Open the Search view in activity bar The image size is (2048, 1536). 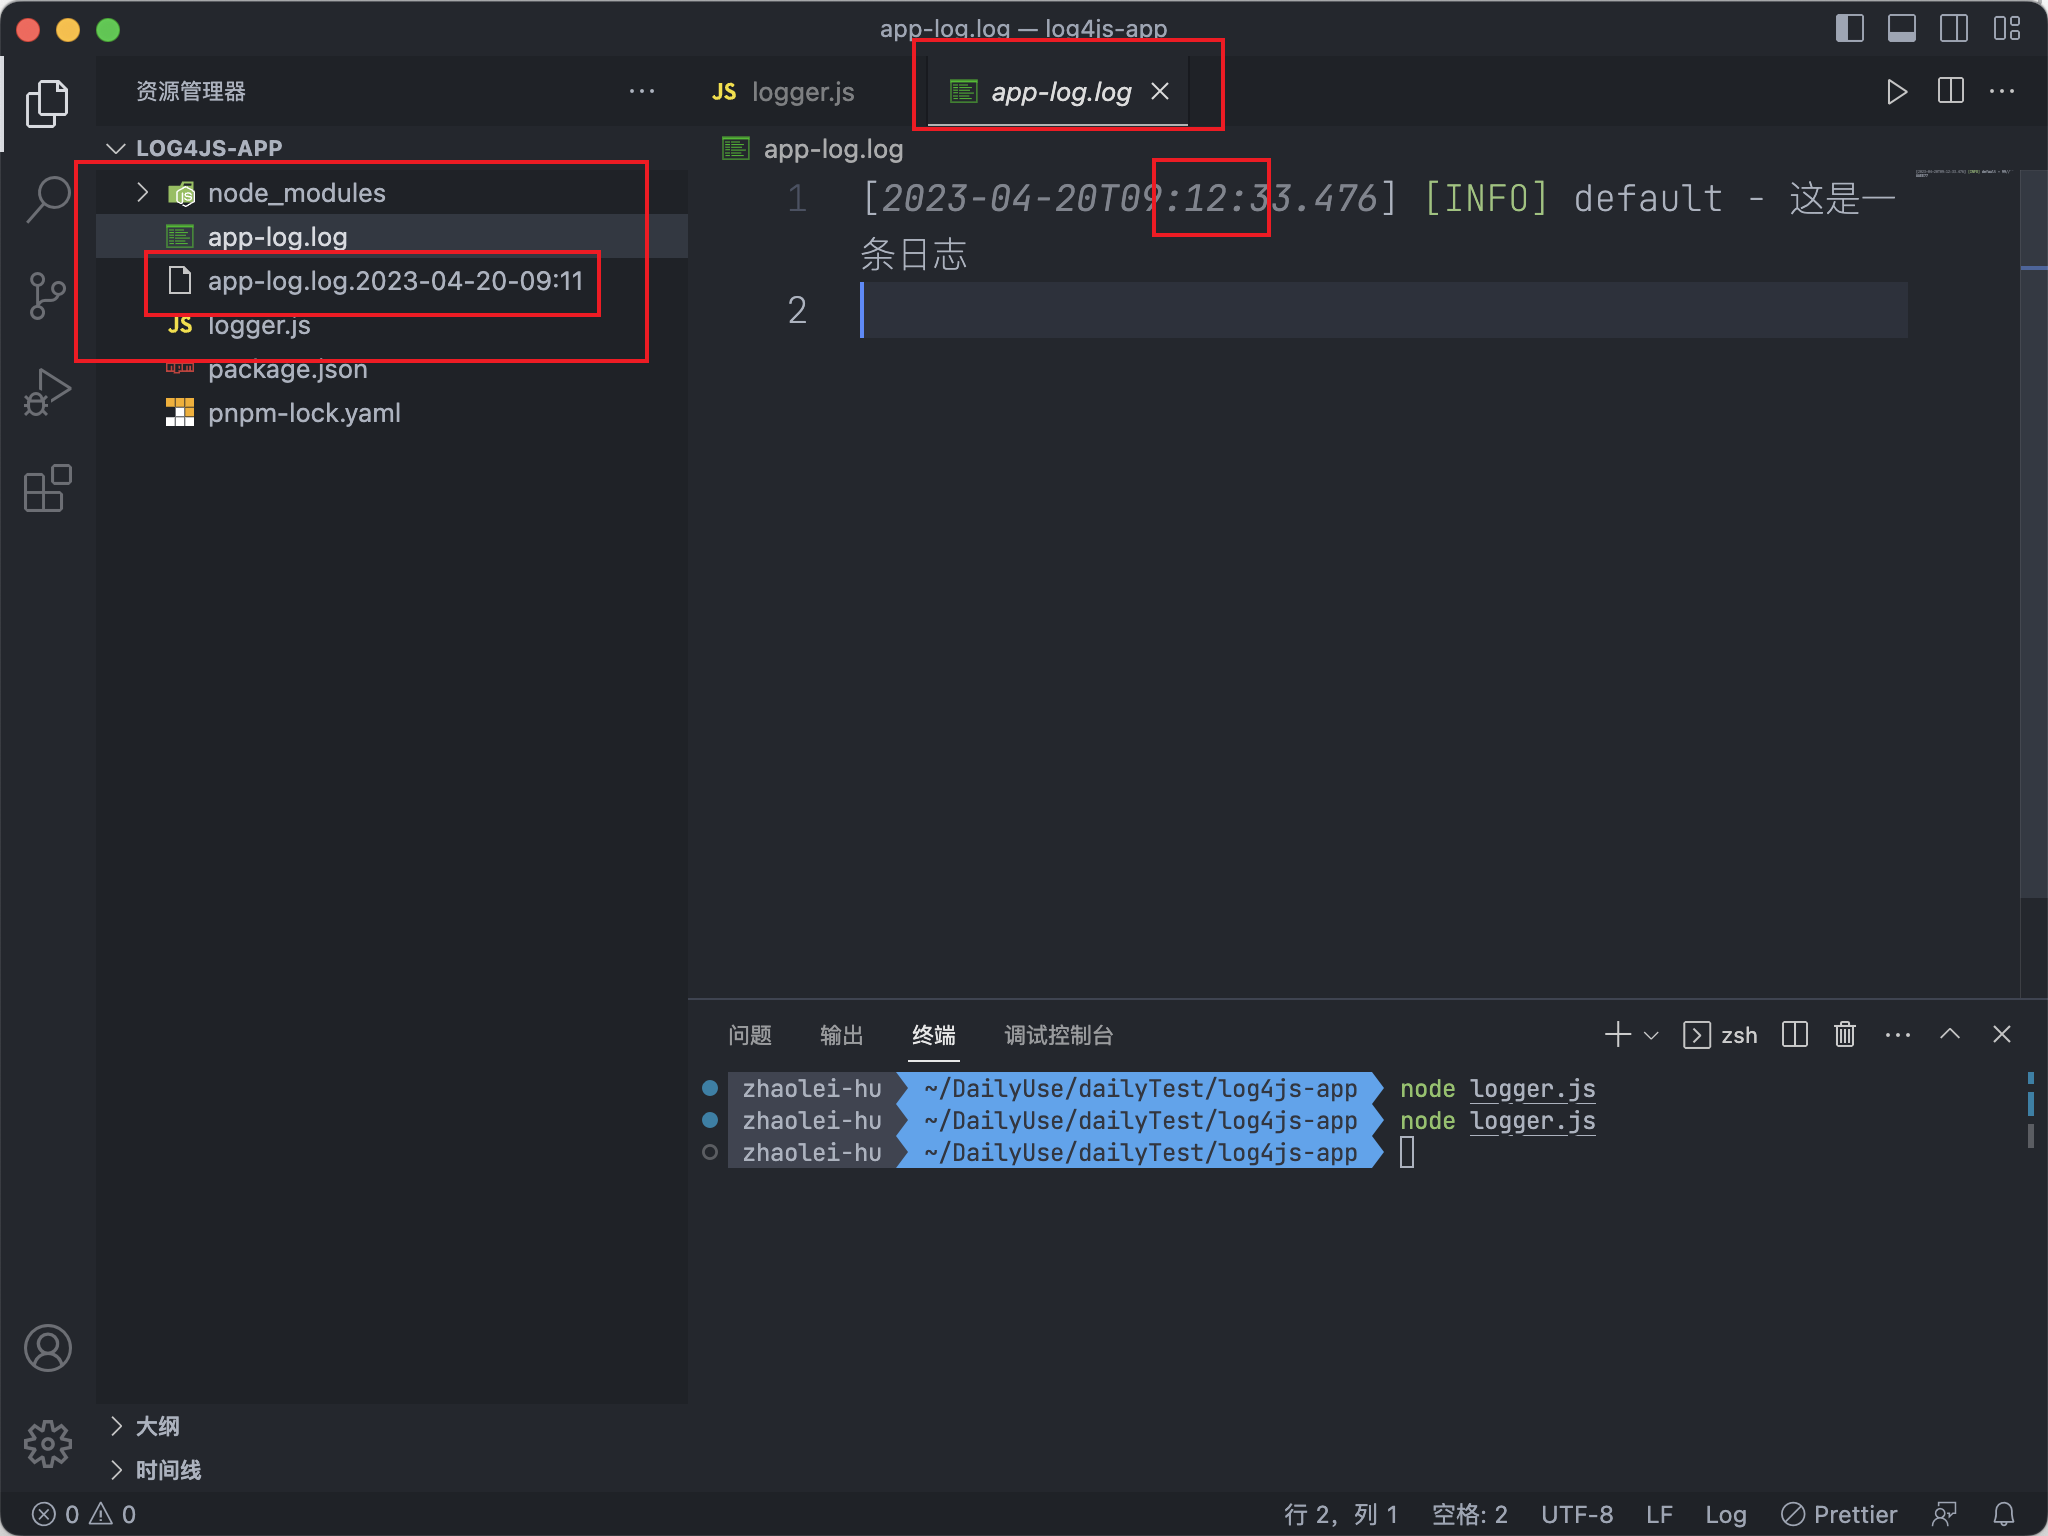47,199
